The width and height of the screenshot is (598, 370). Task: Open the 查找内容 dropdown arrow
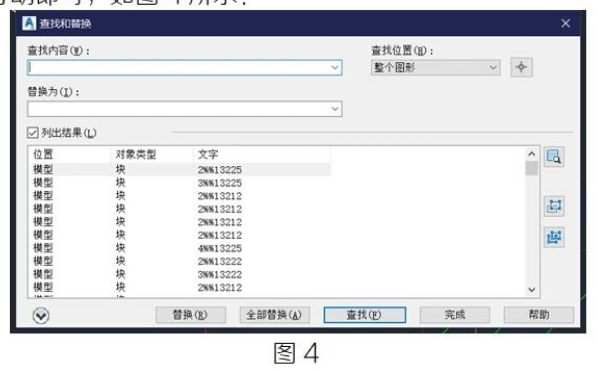(x=334, y=68)
